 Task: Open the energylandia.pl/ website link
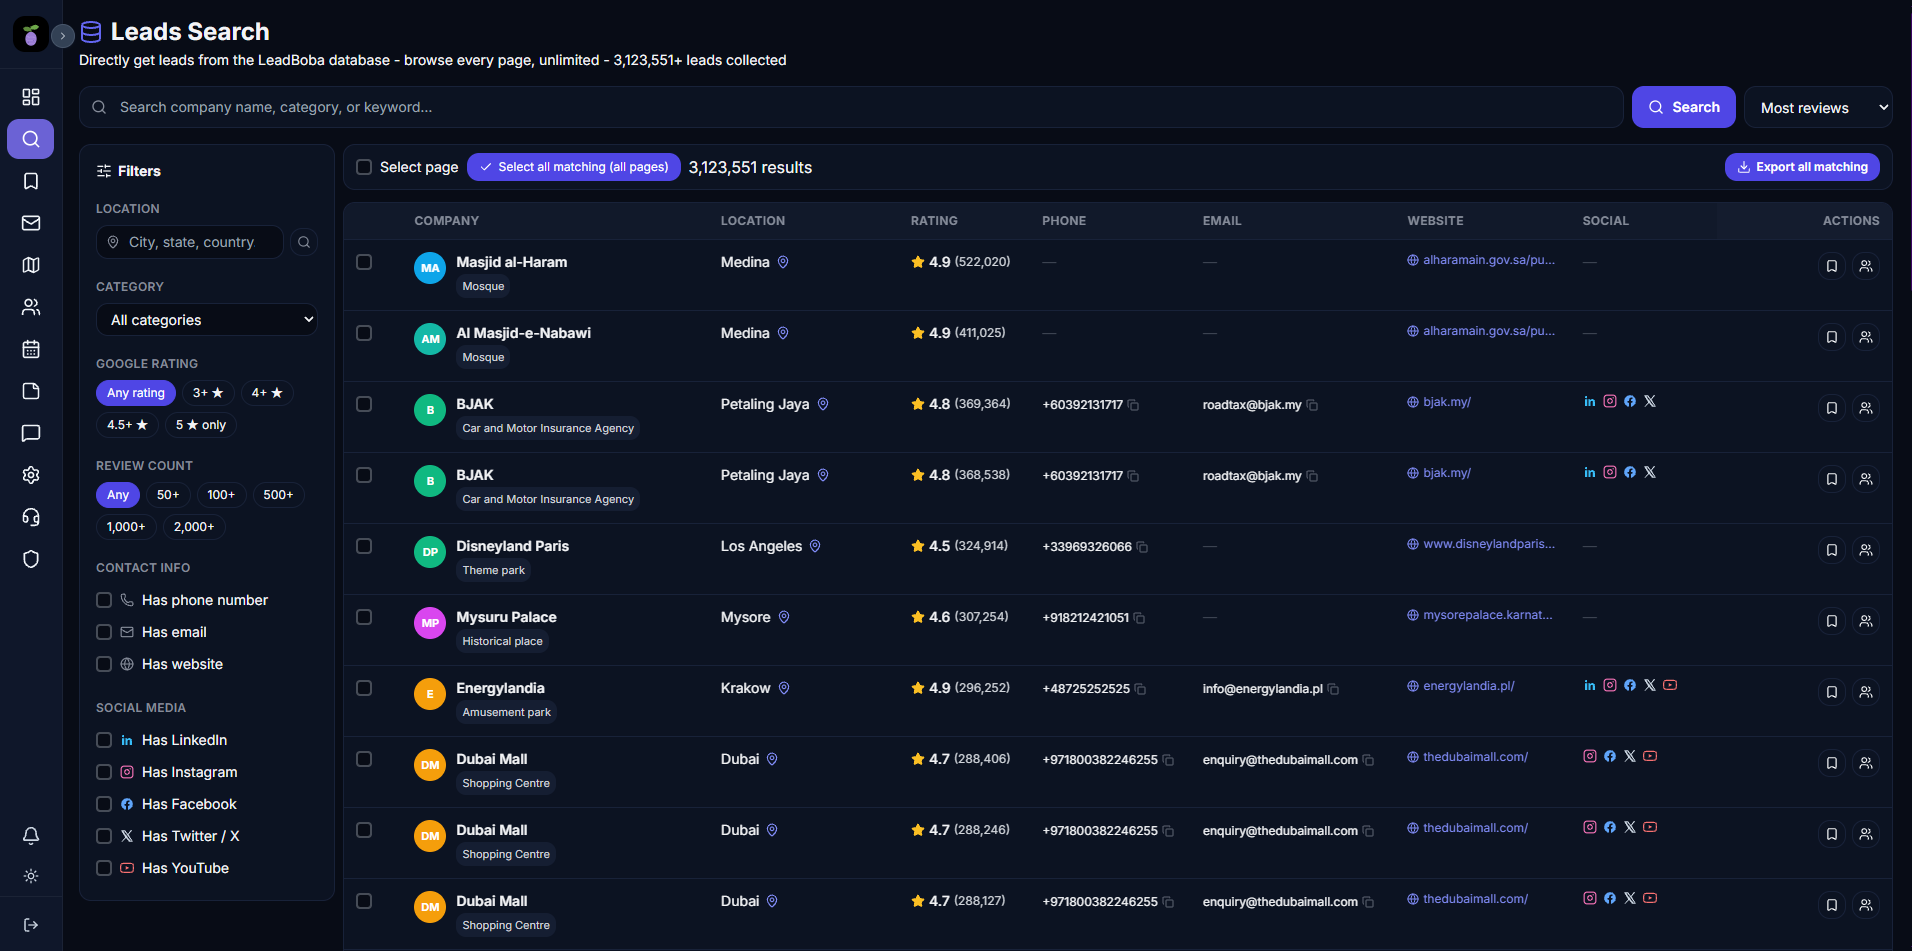coord(1461,686)
